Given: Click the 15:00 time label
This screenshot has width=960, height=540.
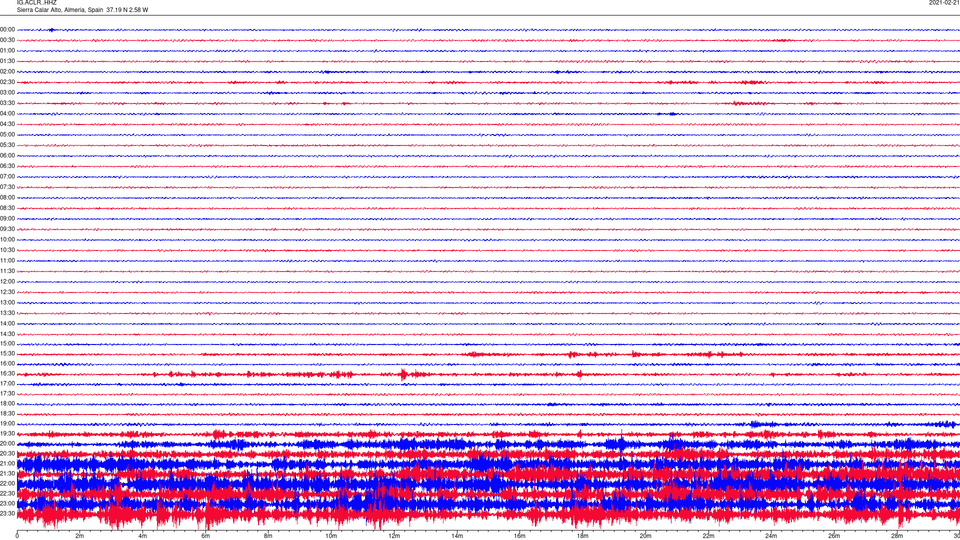Looking at the screenshot, I should [7, 343].
